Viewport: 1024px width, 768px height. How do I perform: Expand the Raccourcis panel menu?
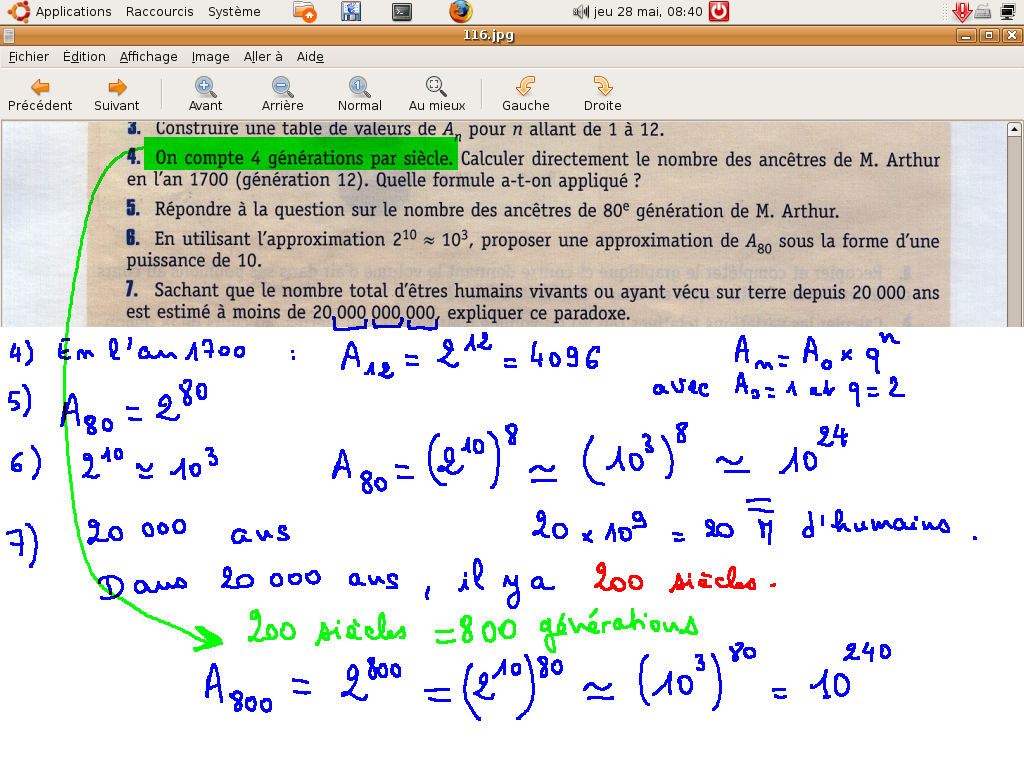[x=160, y=12]
